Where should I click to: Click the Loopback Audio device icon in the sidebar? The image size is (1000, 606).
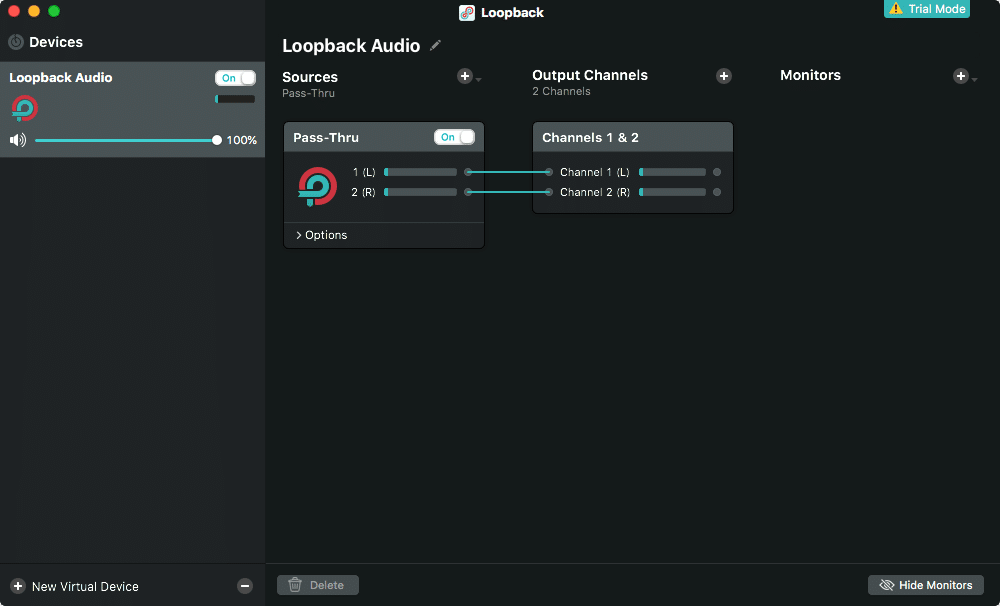click(24, 108)
